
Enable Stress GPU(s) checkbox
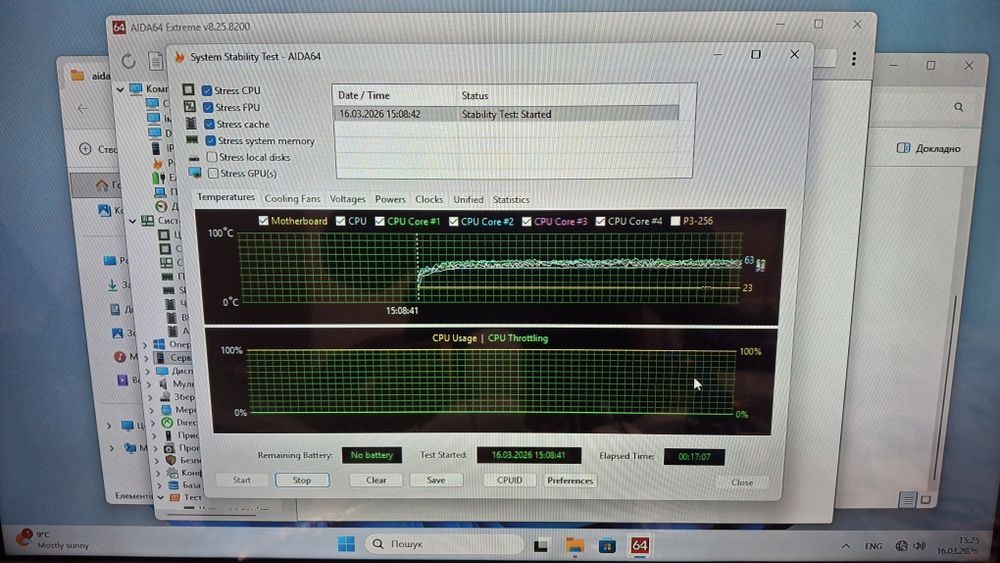(213, 173)
